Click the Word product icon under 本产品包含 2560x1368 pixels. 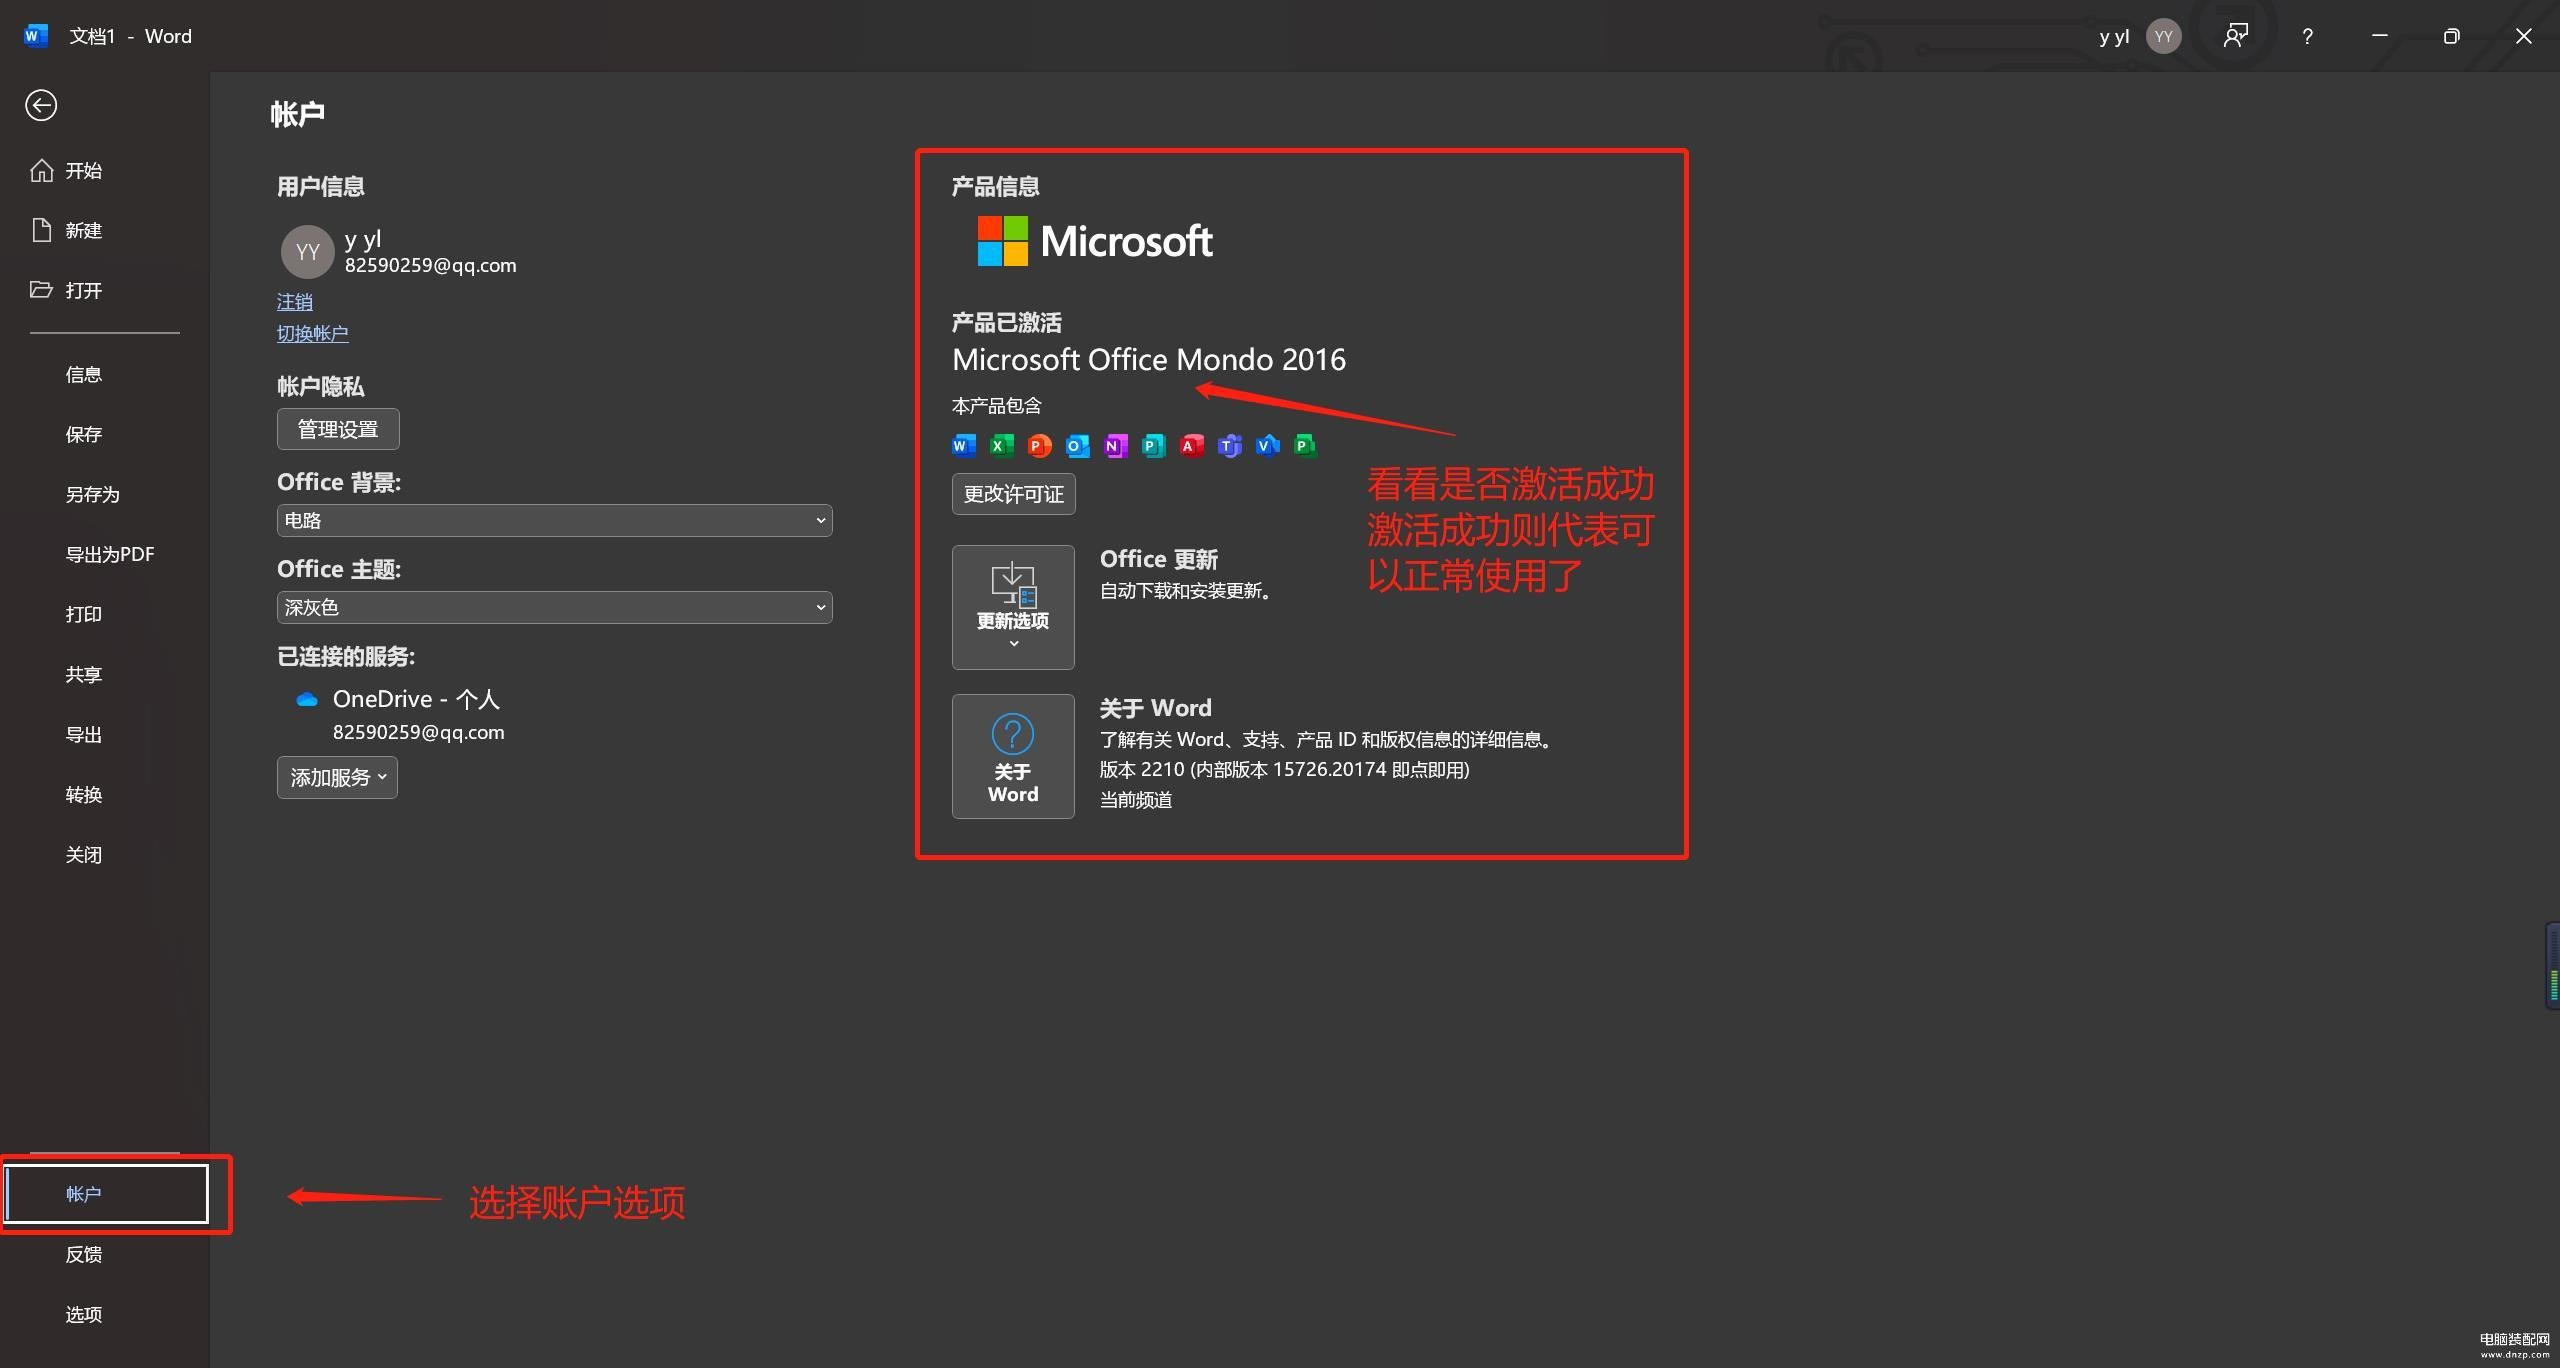964,446
